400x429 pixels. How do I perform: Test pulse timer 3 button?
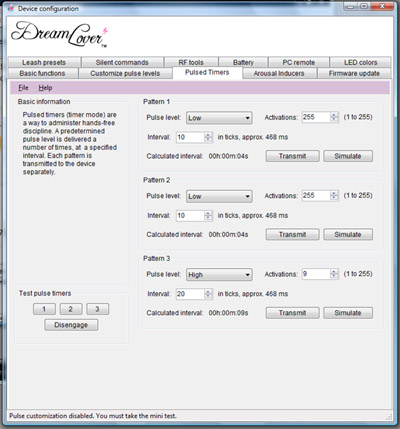[97, 309]
